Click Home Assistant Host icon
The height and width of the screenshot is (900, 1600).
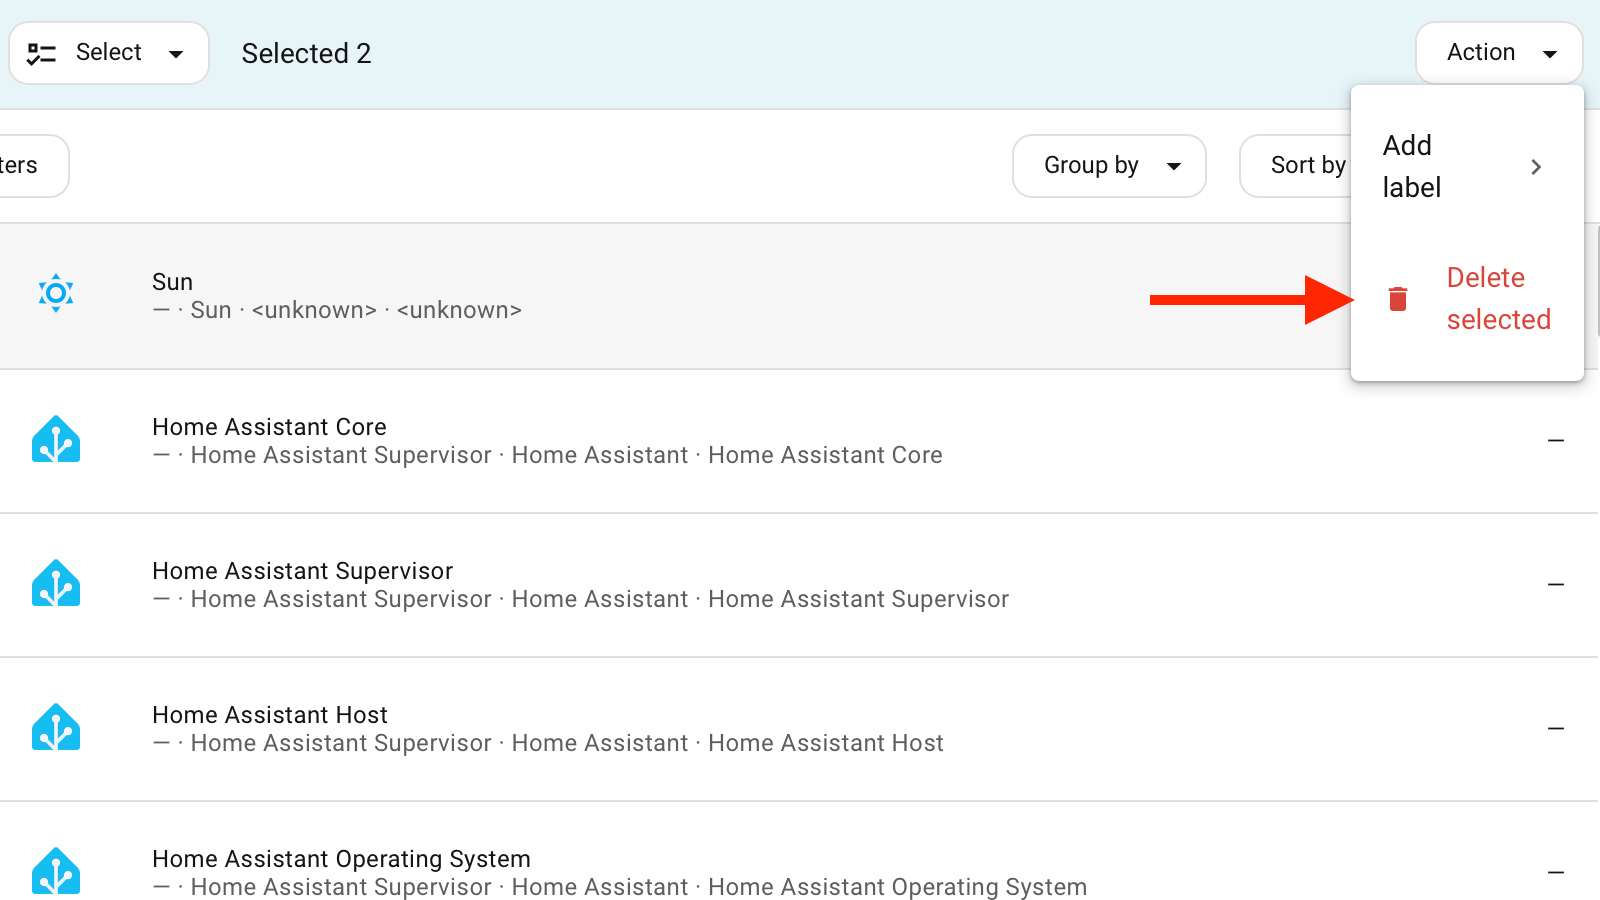point(56,727)
